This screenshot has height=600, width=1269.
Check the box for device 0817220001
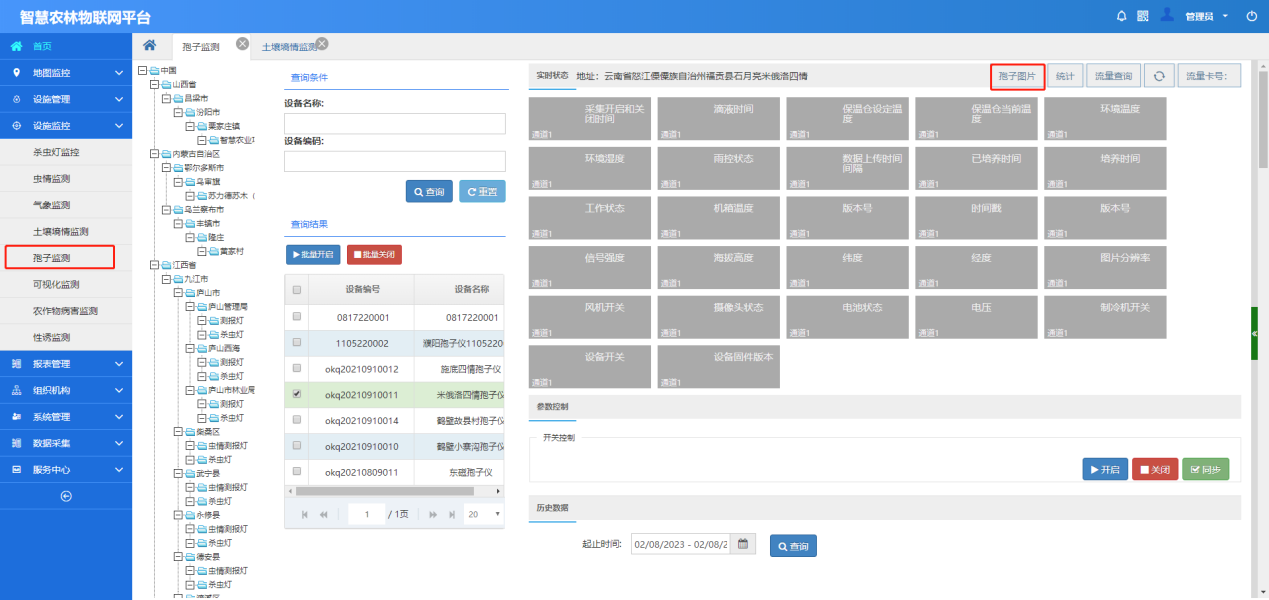tap(297, 316)
